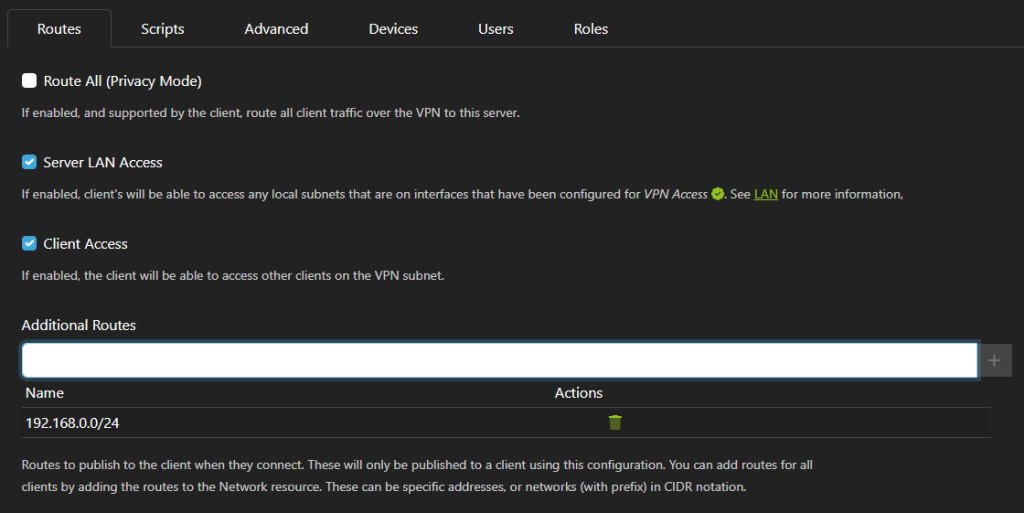This screenshot has width=1024, height=513.
Task: Click the Server LAN Access label text
Action: point(103,163)
